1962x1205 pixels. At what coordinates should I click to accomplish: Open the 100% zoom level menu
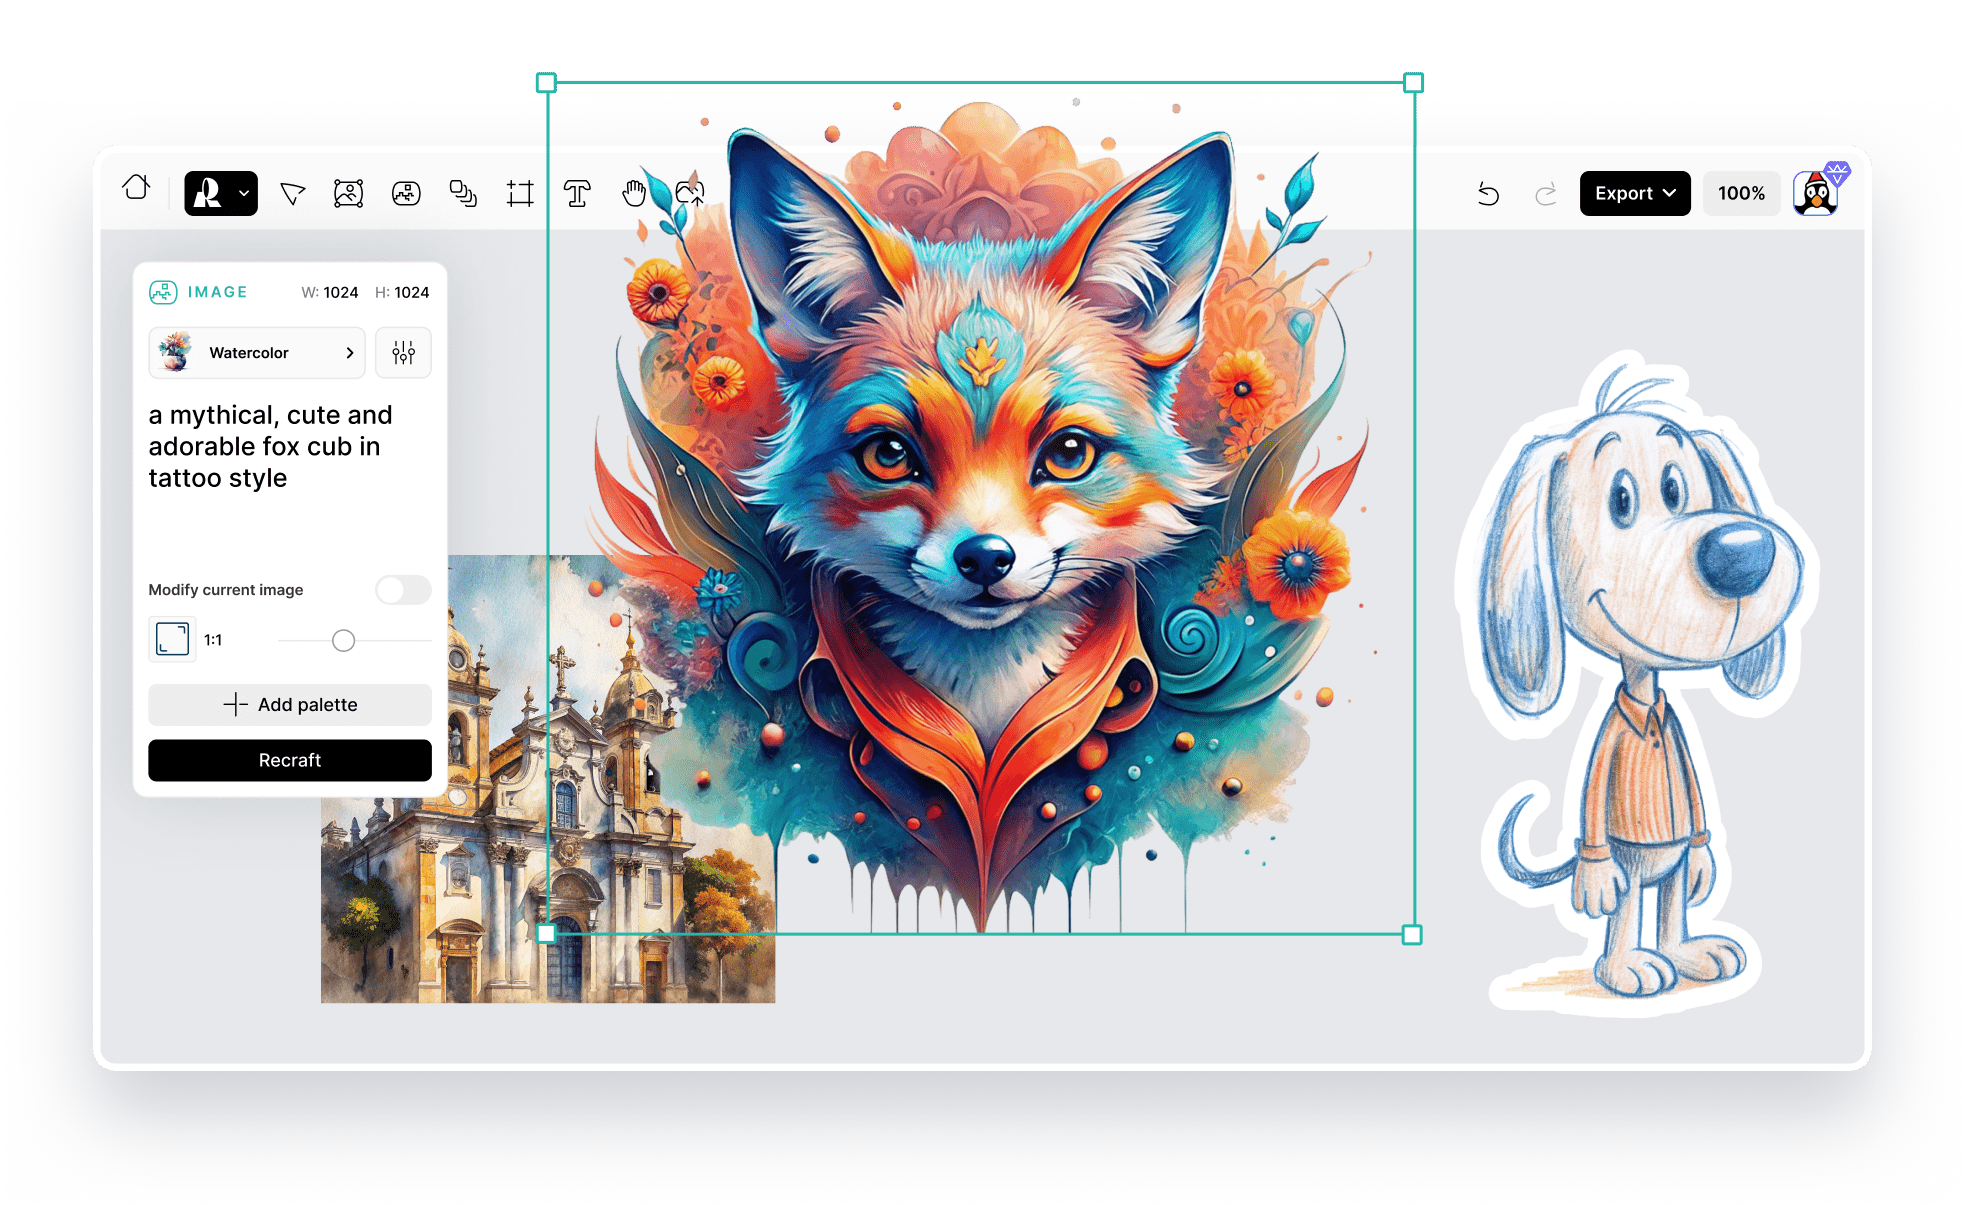(1741, 194)
